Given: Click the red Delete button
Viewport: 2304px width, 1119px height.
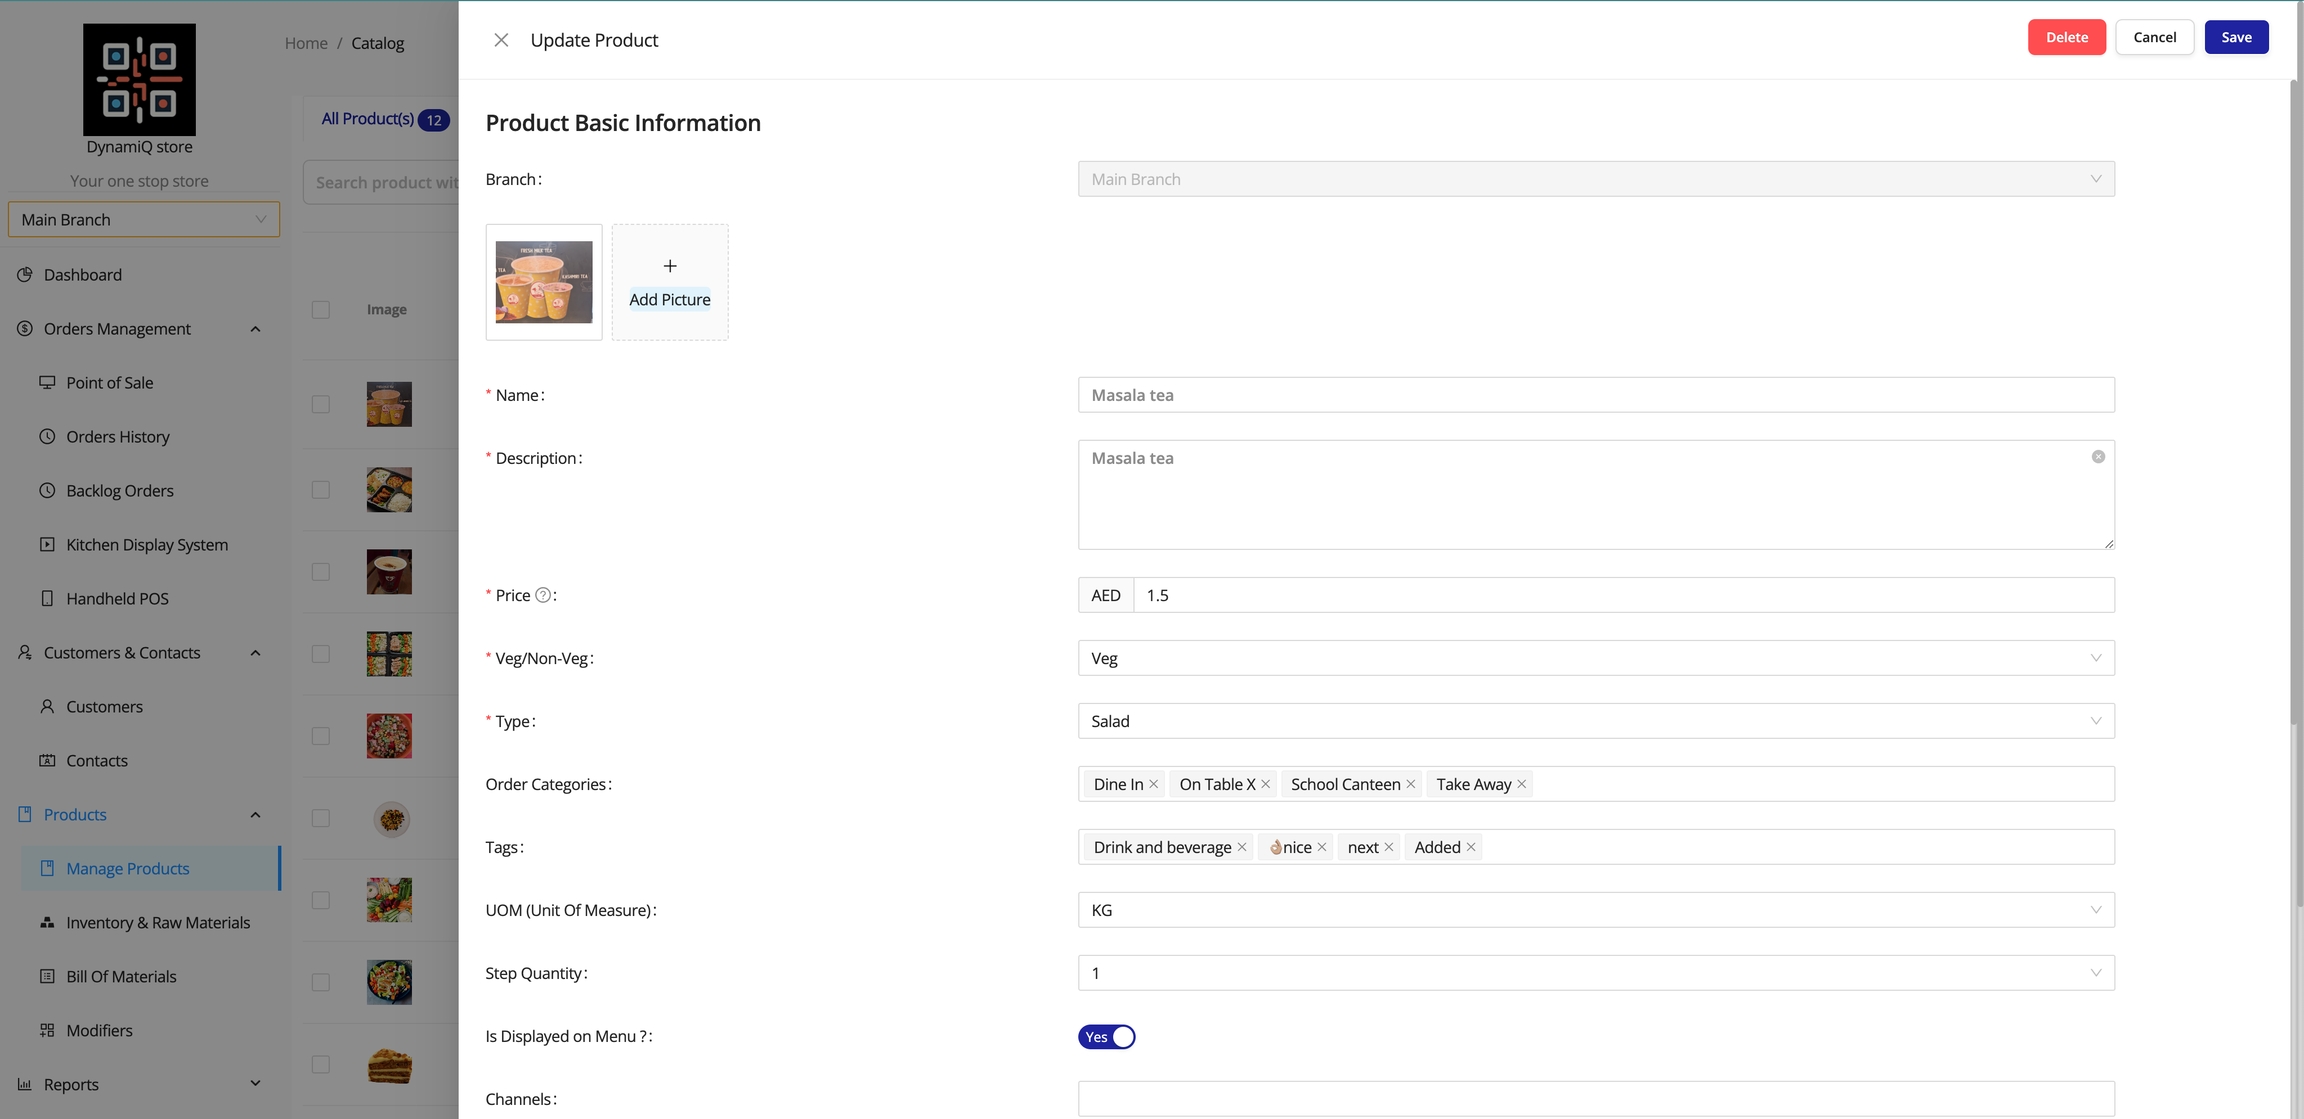Looking at the screenshot, I should click(2066, 37).
